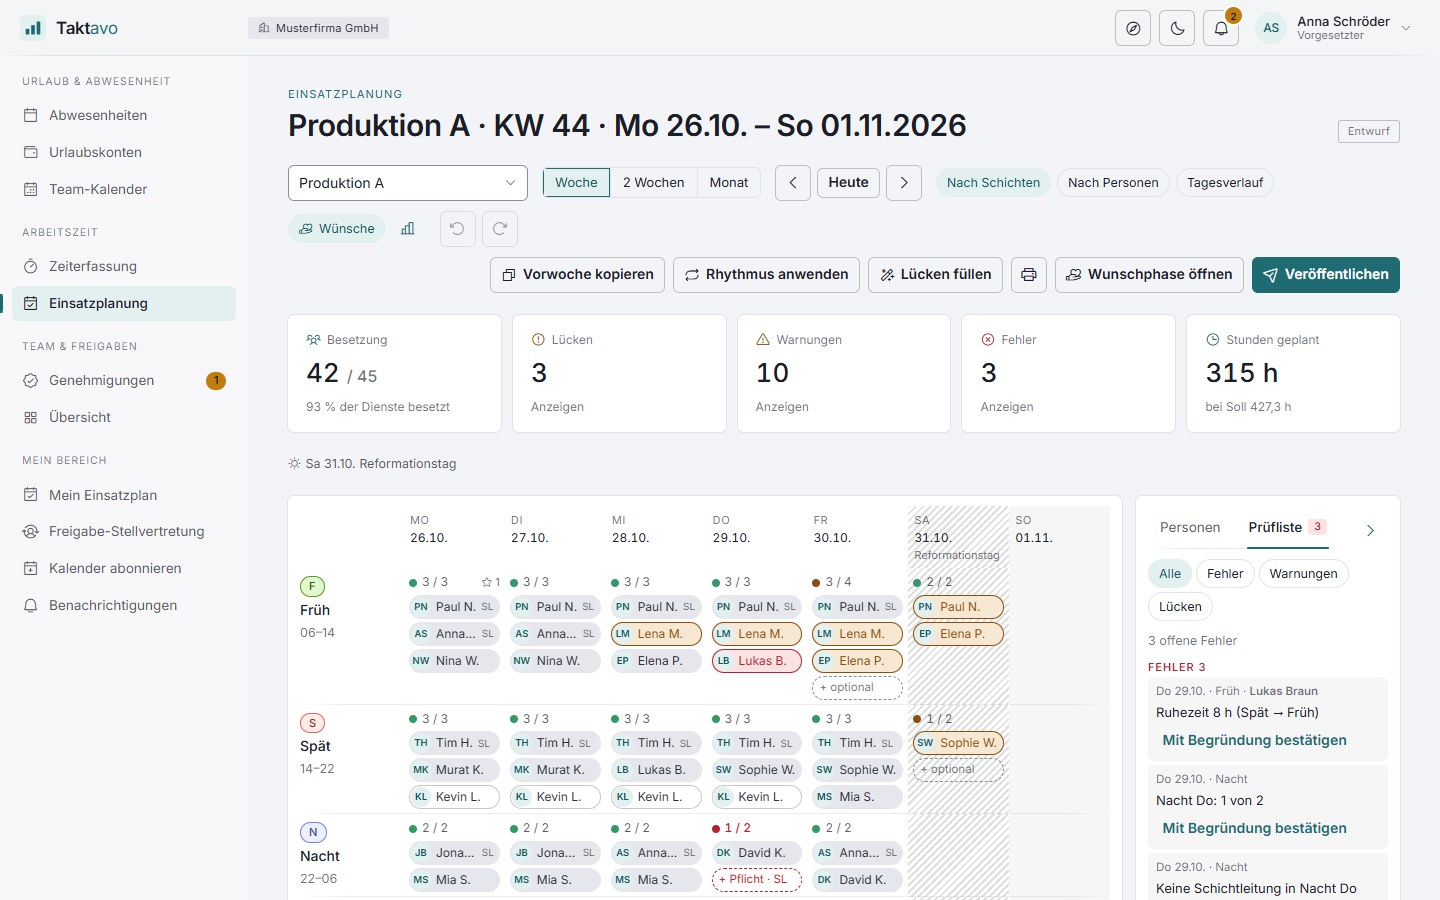Go to next week arrow

[904, 183]
